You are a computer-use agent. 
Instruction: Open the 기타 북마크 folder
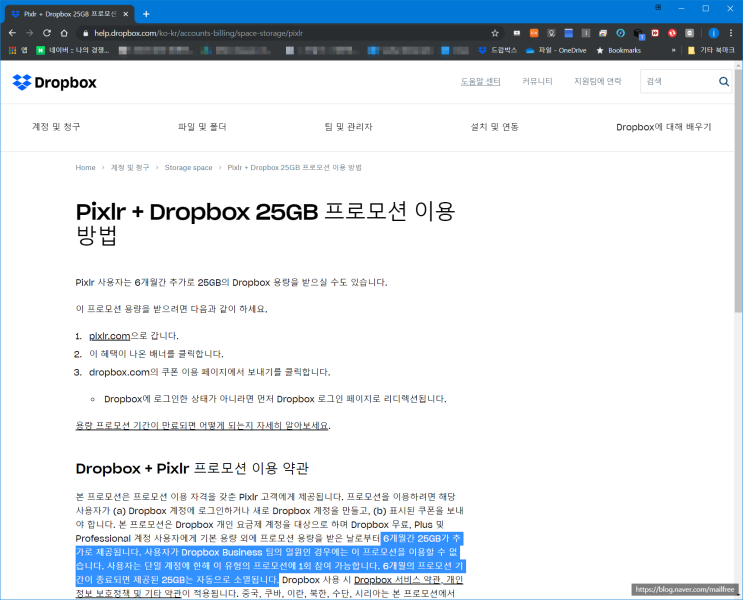(x=711, y=50)
